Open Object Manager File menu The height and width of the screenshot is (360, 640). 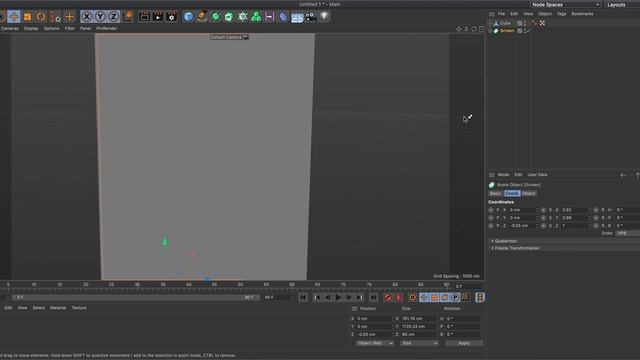pos(501,14)
